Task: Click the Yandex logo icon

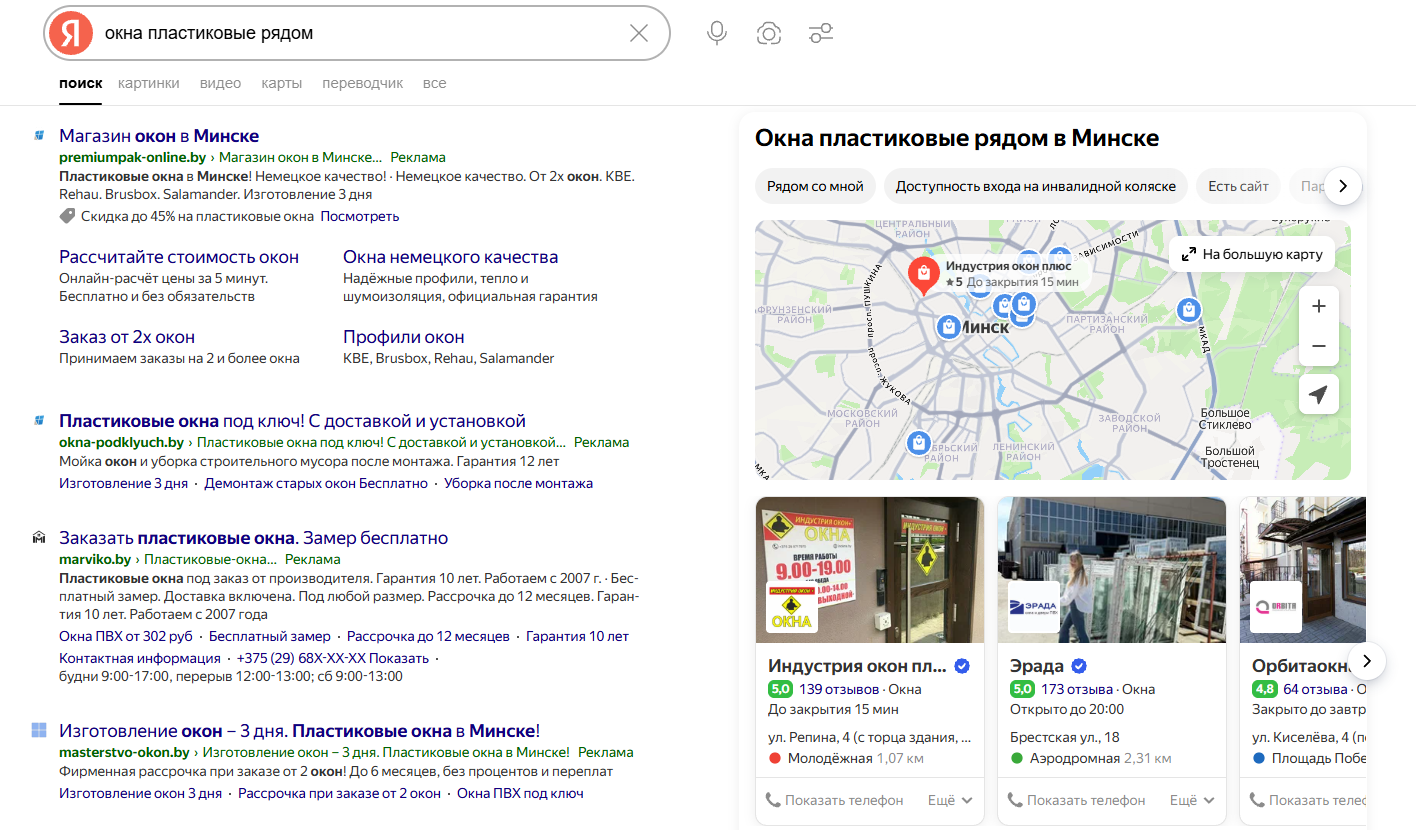Action: pyautogui.click(x=70, y=33)
